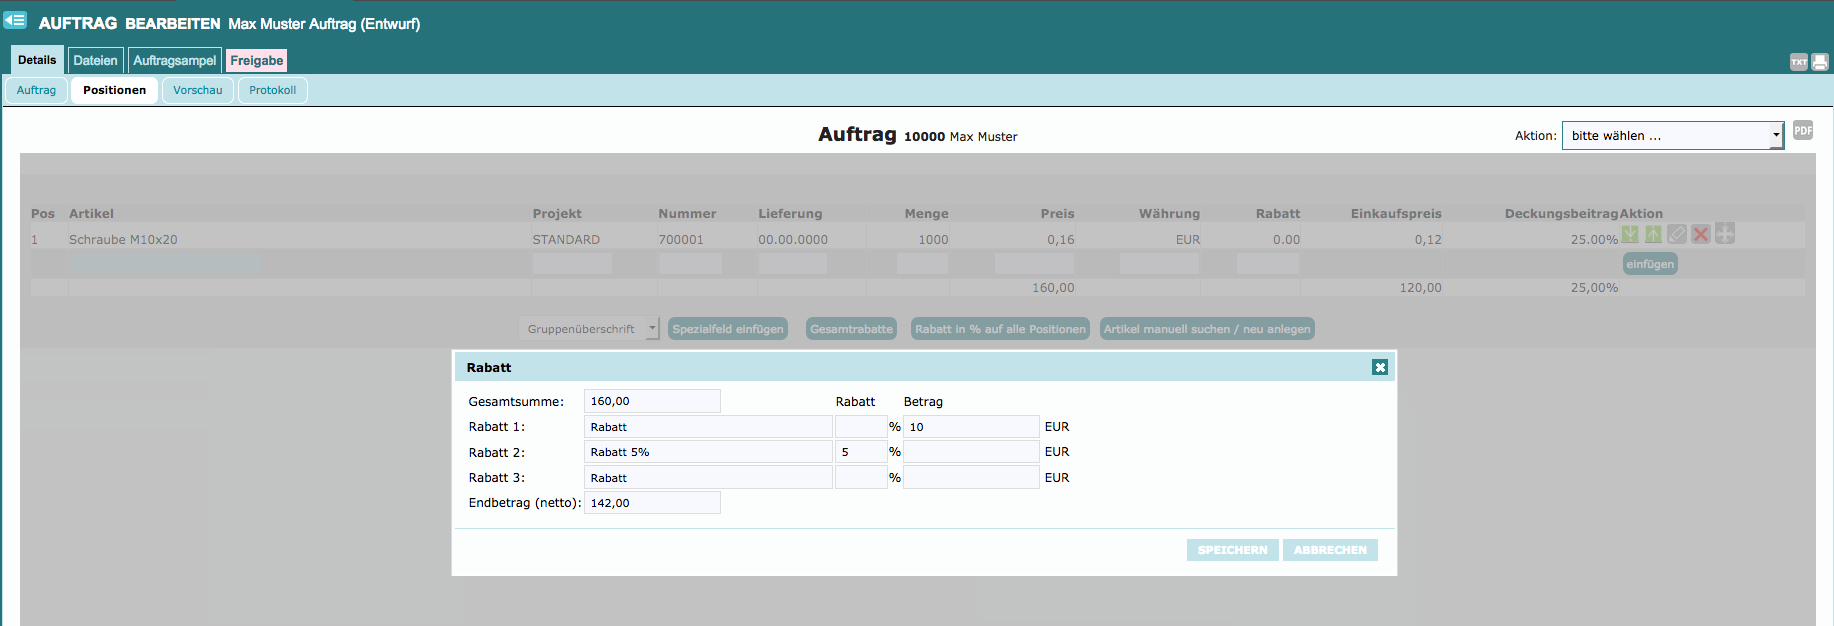
Task: Select the Auftragsampel tab
Action: tap(174, 61)
